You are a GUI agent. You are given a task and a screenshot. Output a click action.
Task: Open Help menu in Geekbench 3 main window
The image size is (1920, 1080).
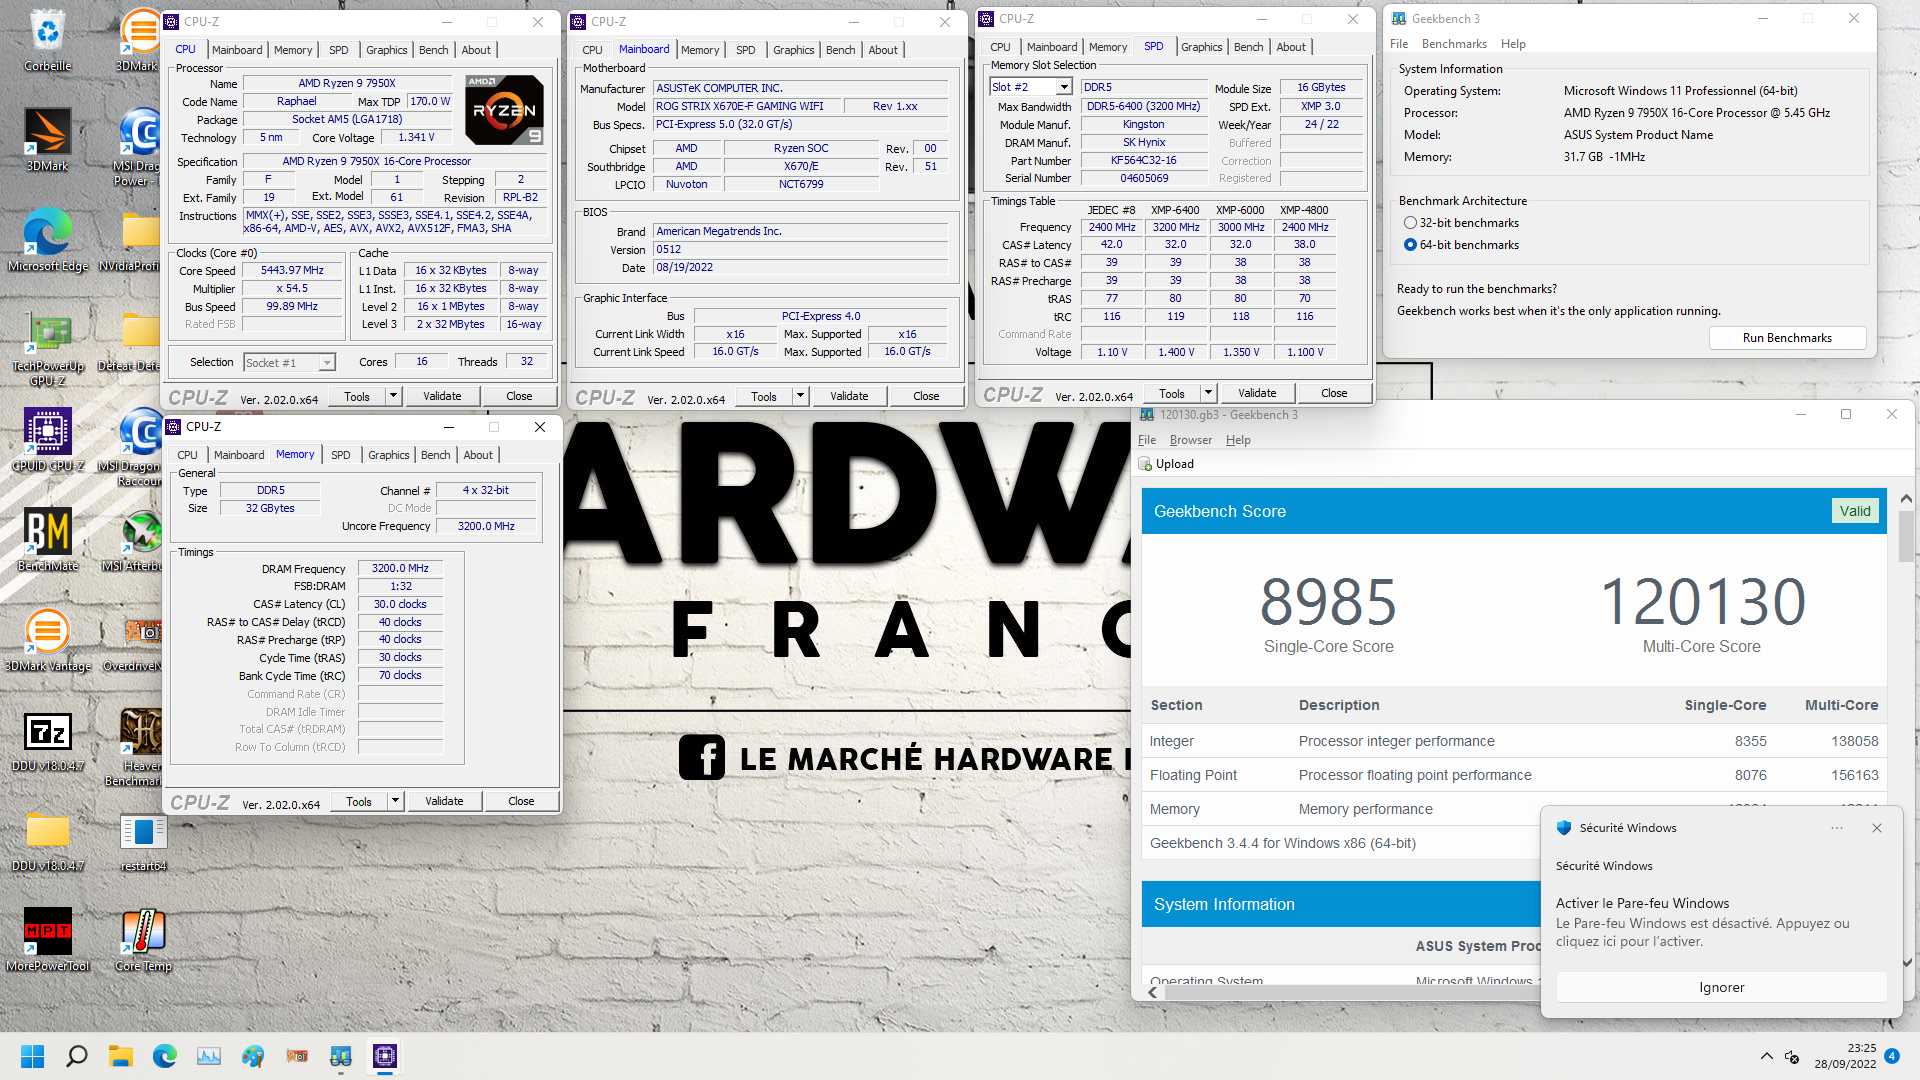click(1513, 44)
